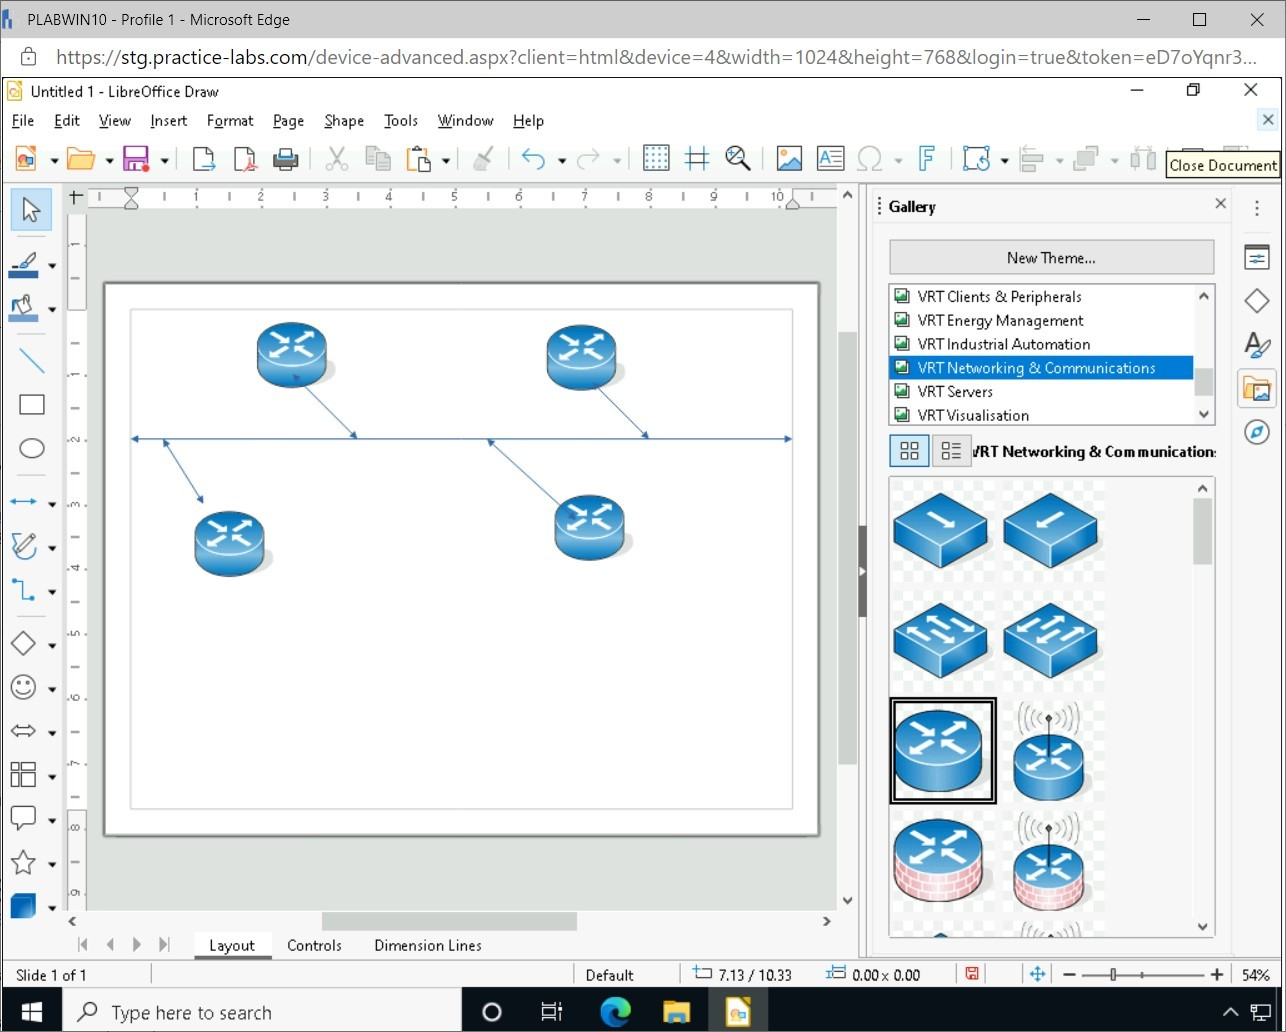1286x1032 pixels.
Task: Select the Ellipse drawing tool
Action: (x=32, y=448)
